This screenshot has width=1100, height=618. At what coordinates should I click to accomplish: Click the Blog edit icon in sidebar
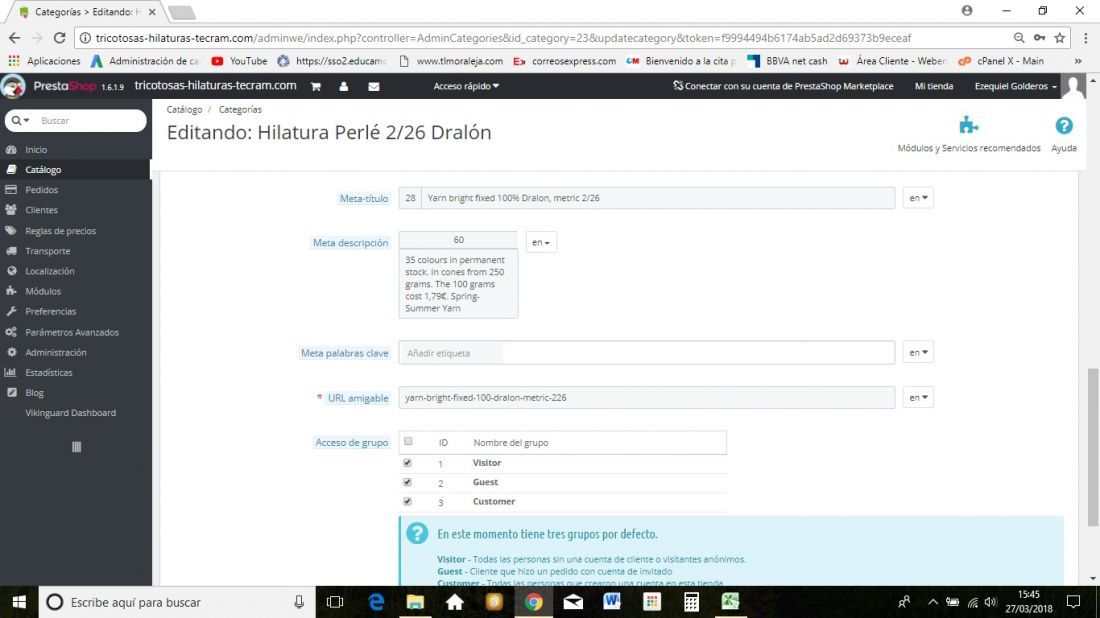pyautogui.click(x=11, y=393)
